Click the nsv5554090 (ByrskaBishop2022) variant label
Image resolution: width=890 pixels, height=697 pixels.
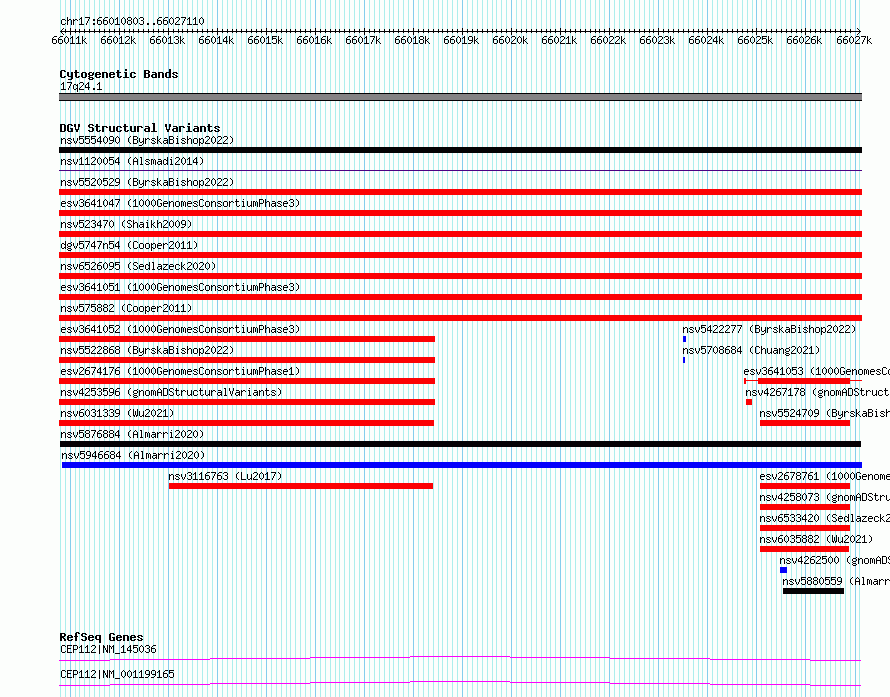(147, 140)
